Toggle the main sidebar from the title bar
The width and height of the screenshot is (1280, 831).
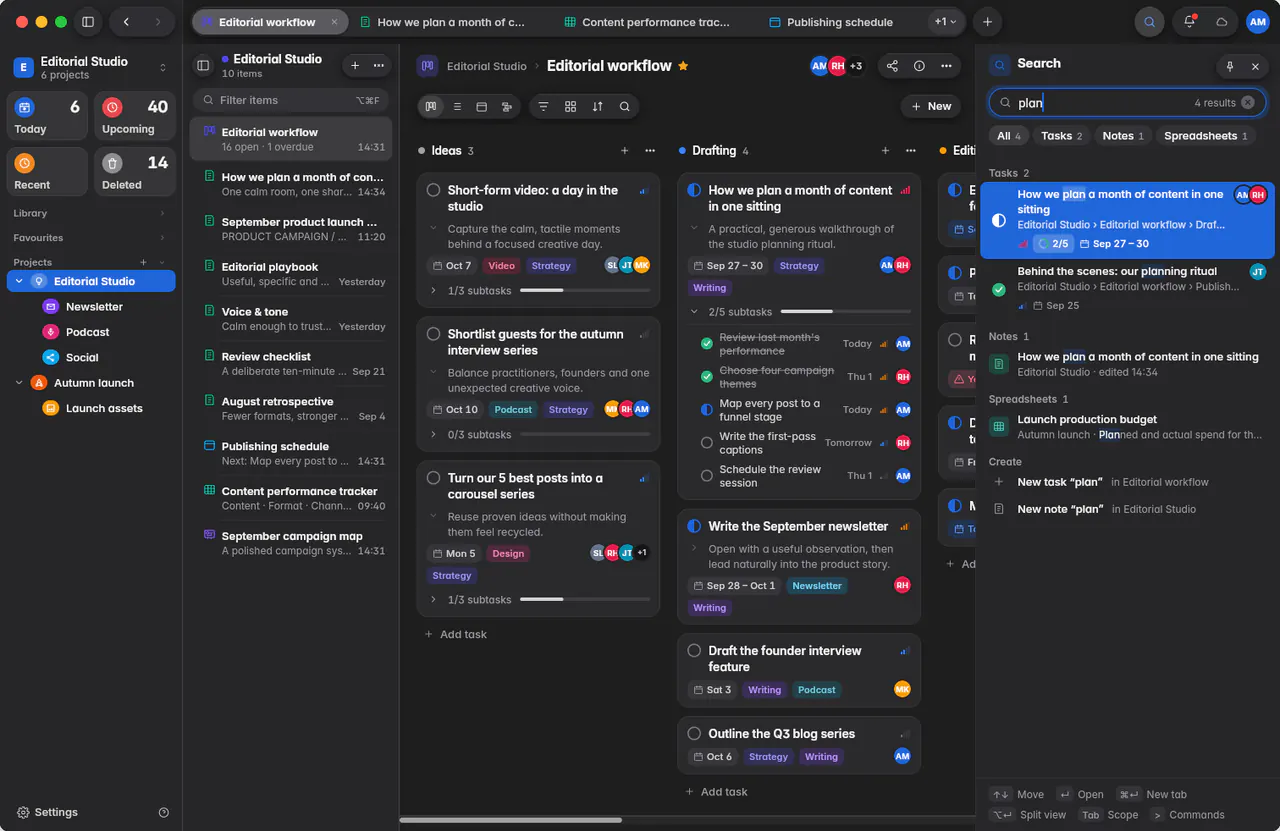[88, 22]
